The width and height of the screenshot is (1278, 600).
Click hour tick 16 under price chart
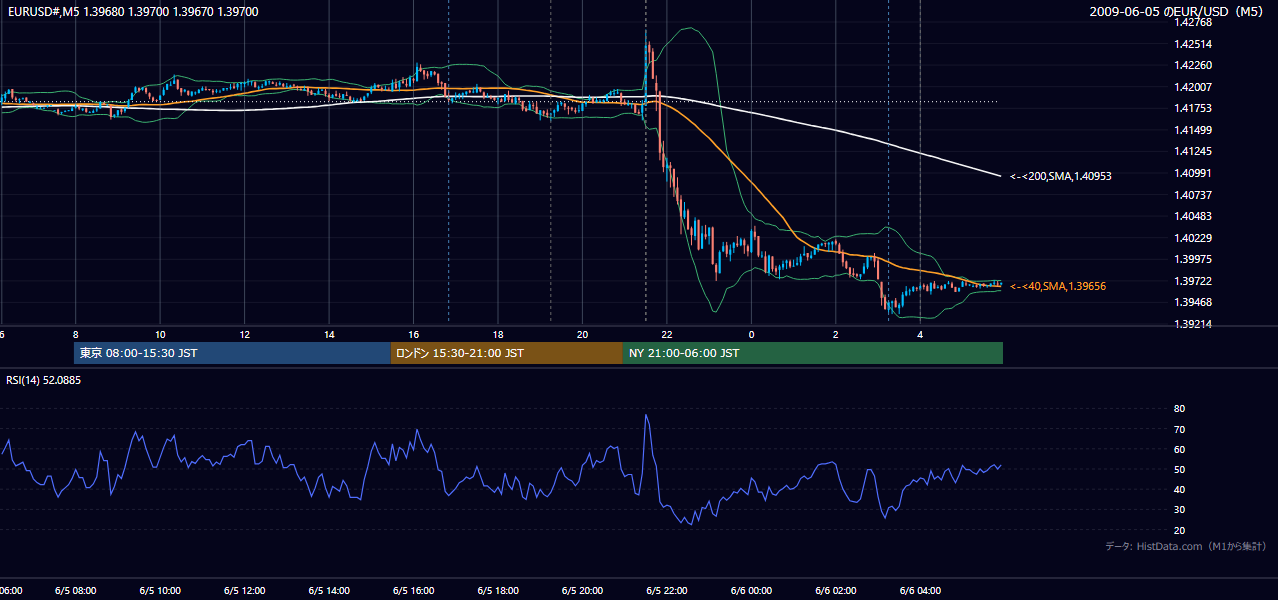point(413,335)
